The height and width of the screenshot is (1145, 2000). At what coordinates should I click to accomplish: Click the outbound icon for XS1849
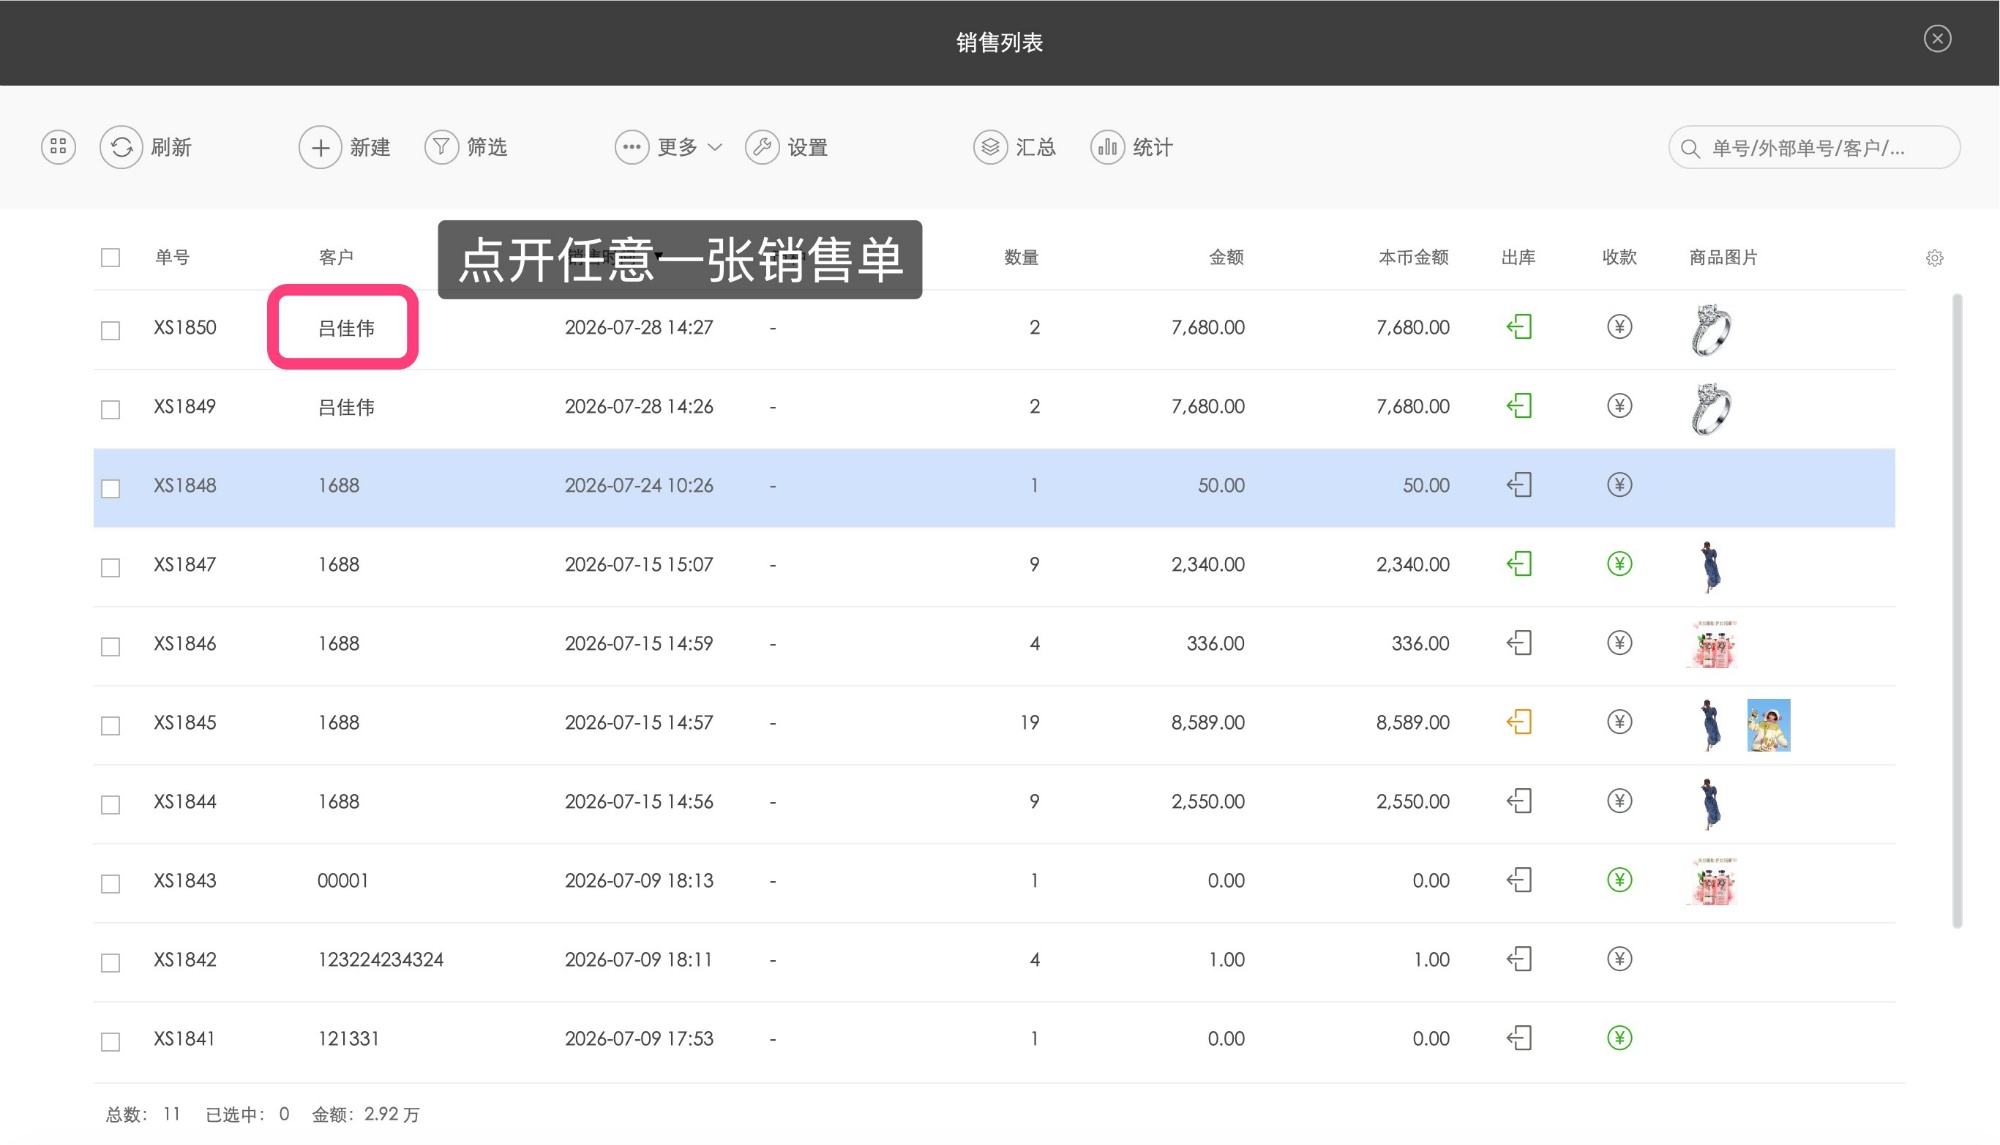coord(1519,406)
